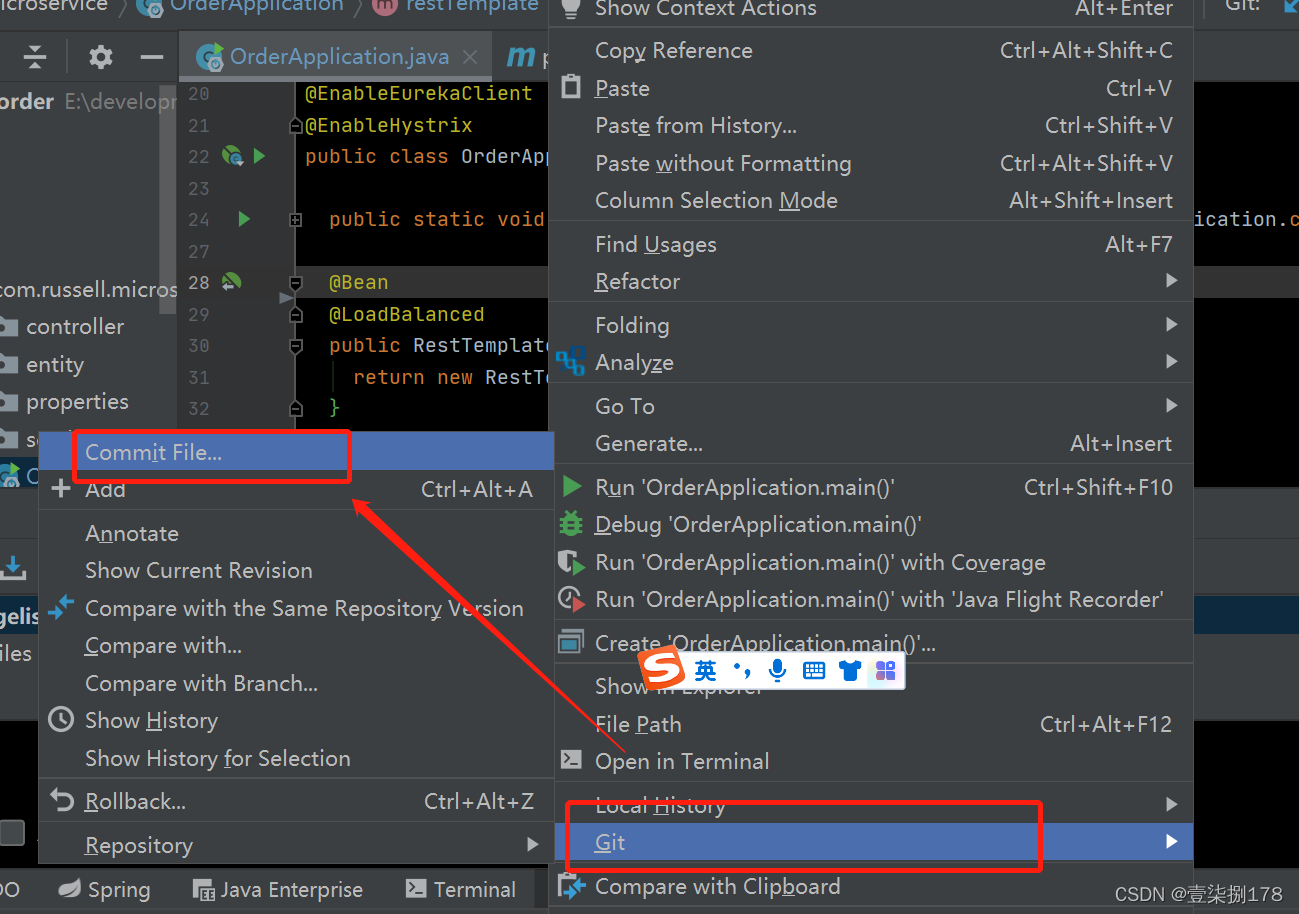Click the Paste clipboard icon
The image size is (1299, 914).
[571, 87]
